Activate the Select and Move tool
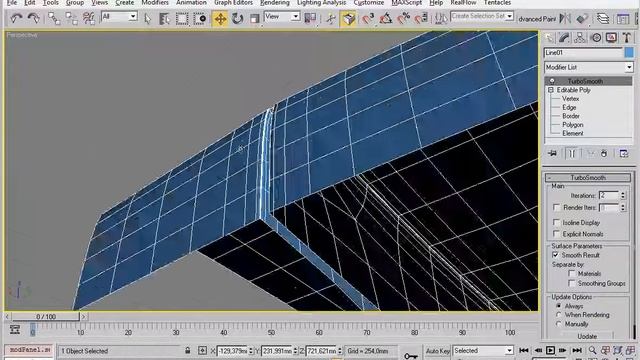The height and width of the screenshot is (360, 640). [x=220, y=18]
